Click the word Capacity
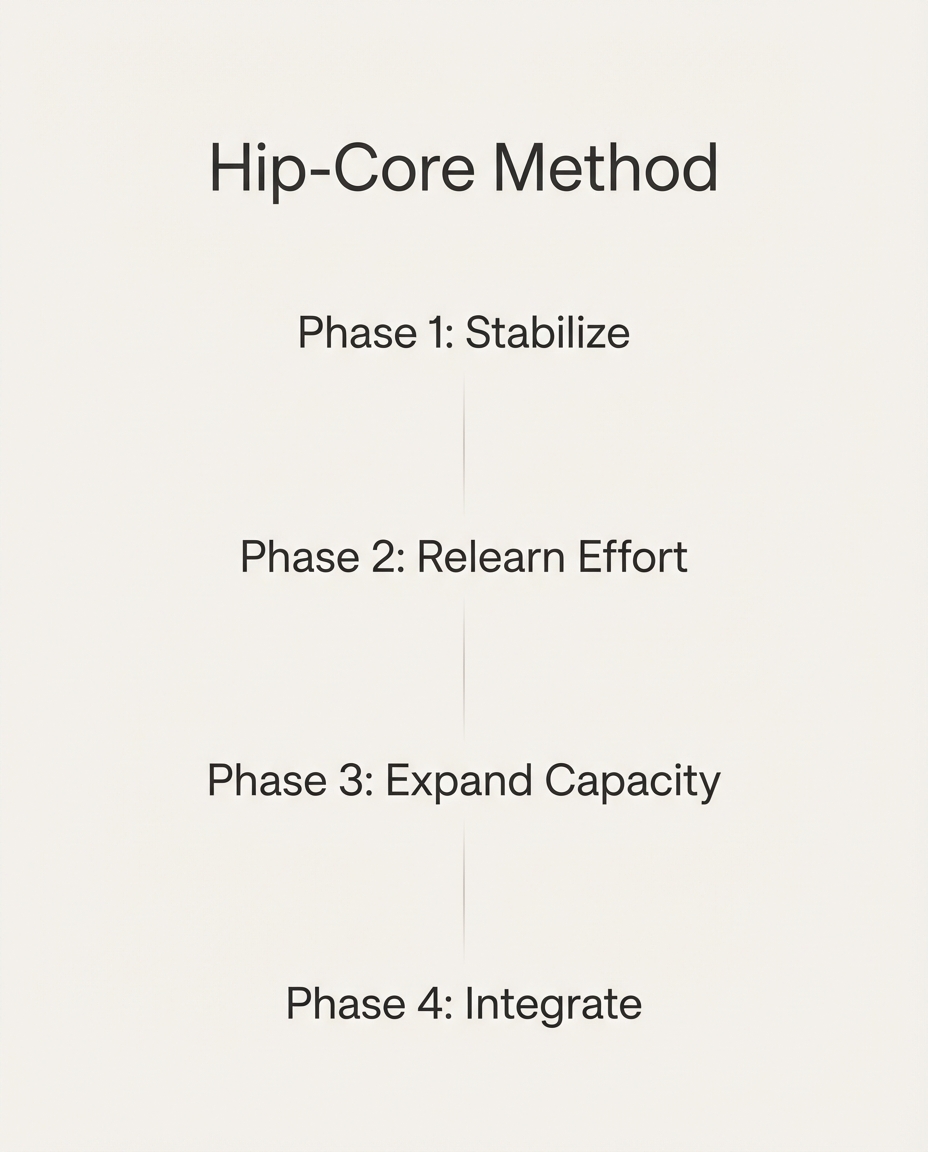This screenshot has height=1152, width=928. (632, 781)
